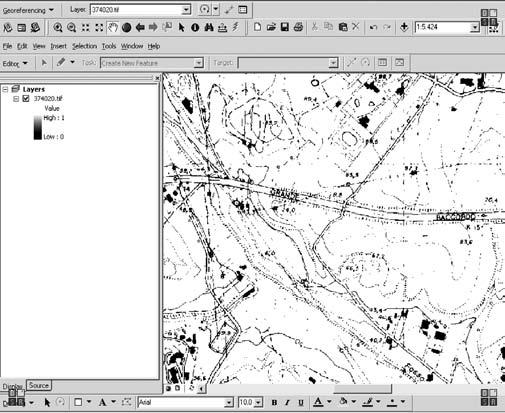Viewport: 505px width, 413px height.
Task: Select the Editor Edit tool arrow
Action: point(44,63)
